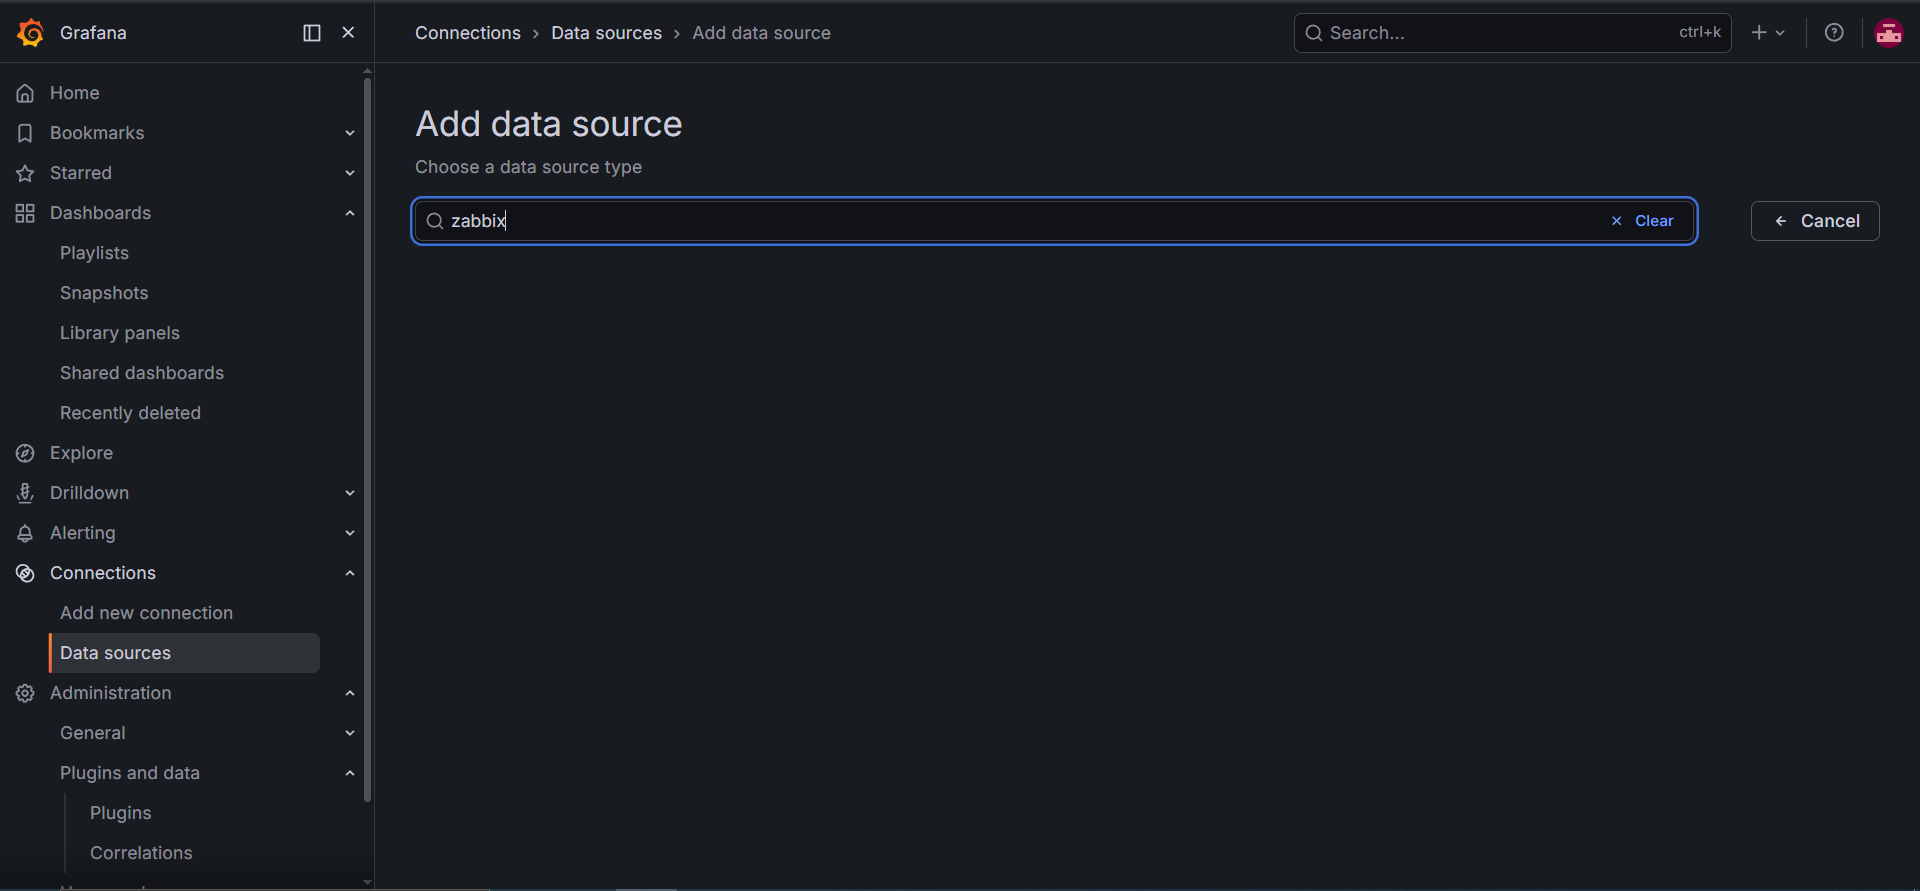Click the magnifier in the zabbix filter

pyautogui.click(x=434, y=221)
